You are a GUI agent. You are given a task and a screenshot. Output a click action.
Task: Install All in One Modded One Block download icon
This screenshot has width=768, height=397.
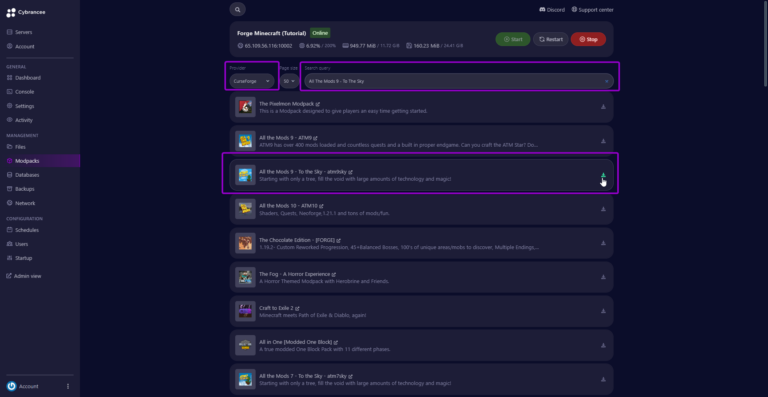coord(603,345)
